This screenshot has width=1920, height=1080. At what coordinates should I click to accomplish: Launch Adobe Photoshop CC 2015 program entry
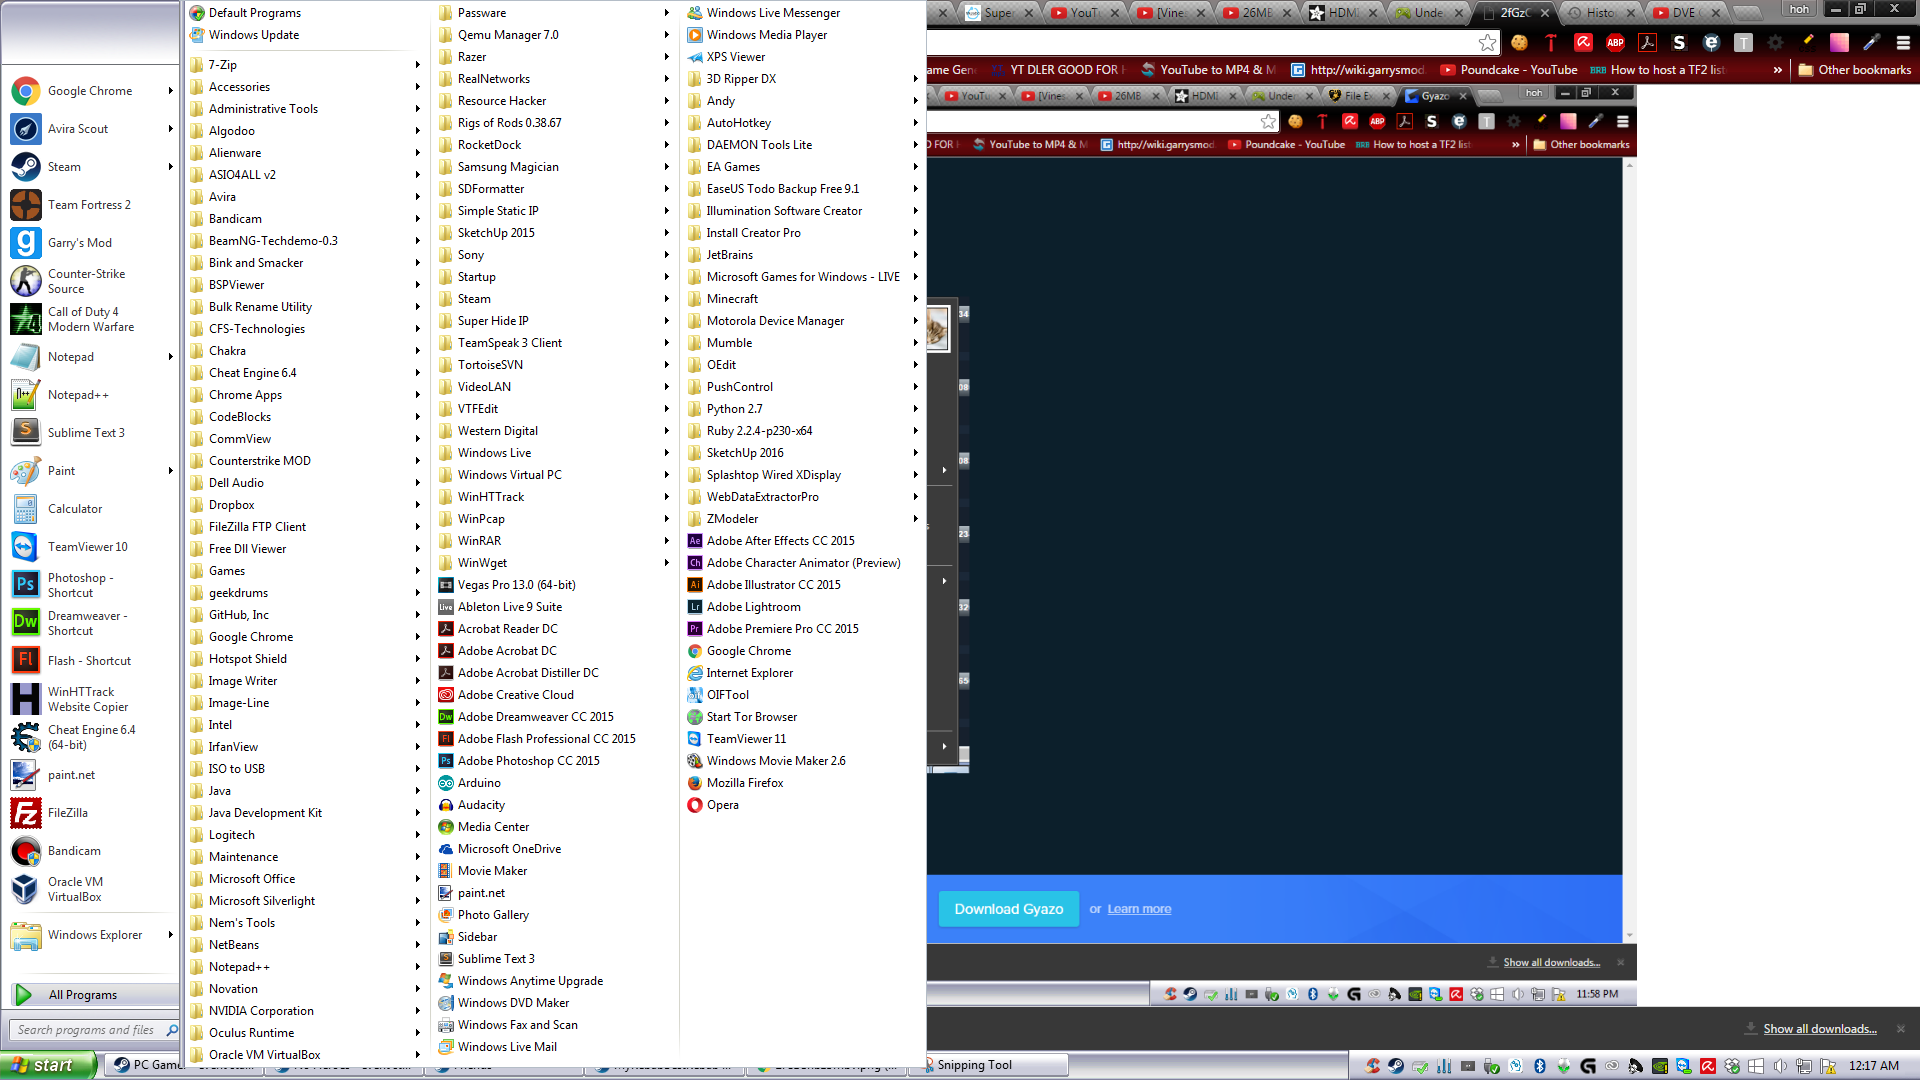point(528,761)
